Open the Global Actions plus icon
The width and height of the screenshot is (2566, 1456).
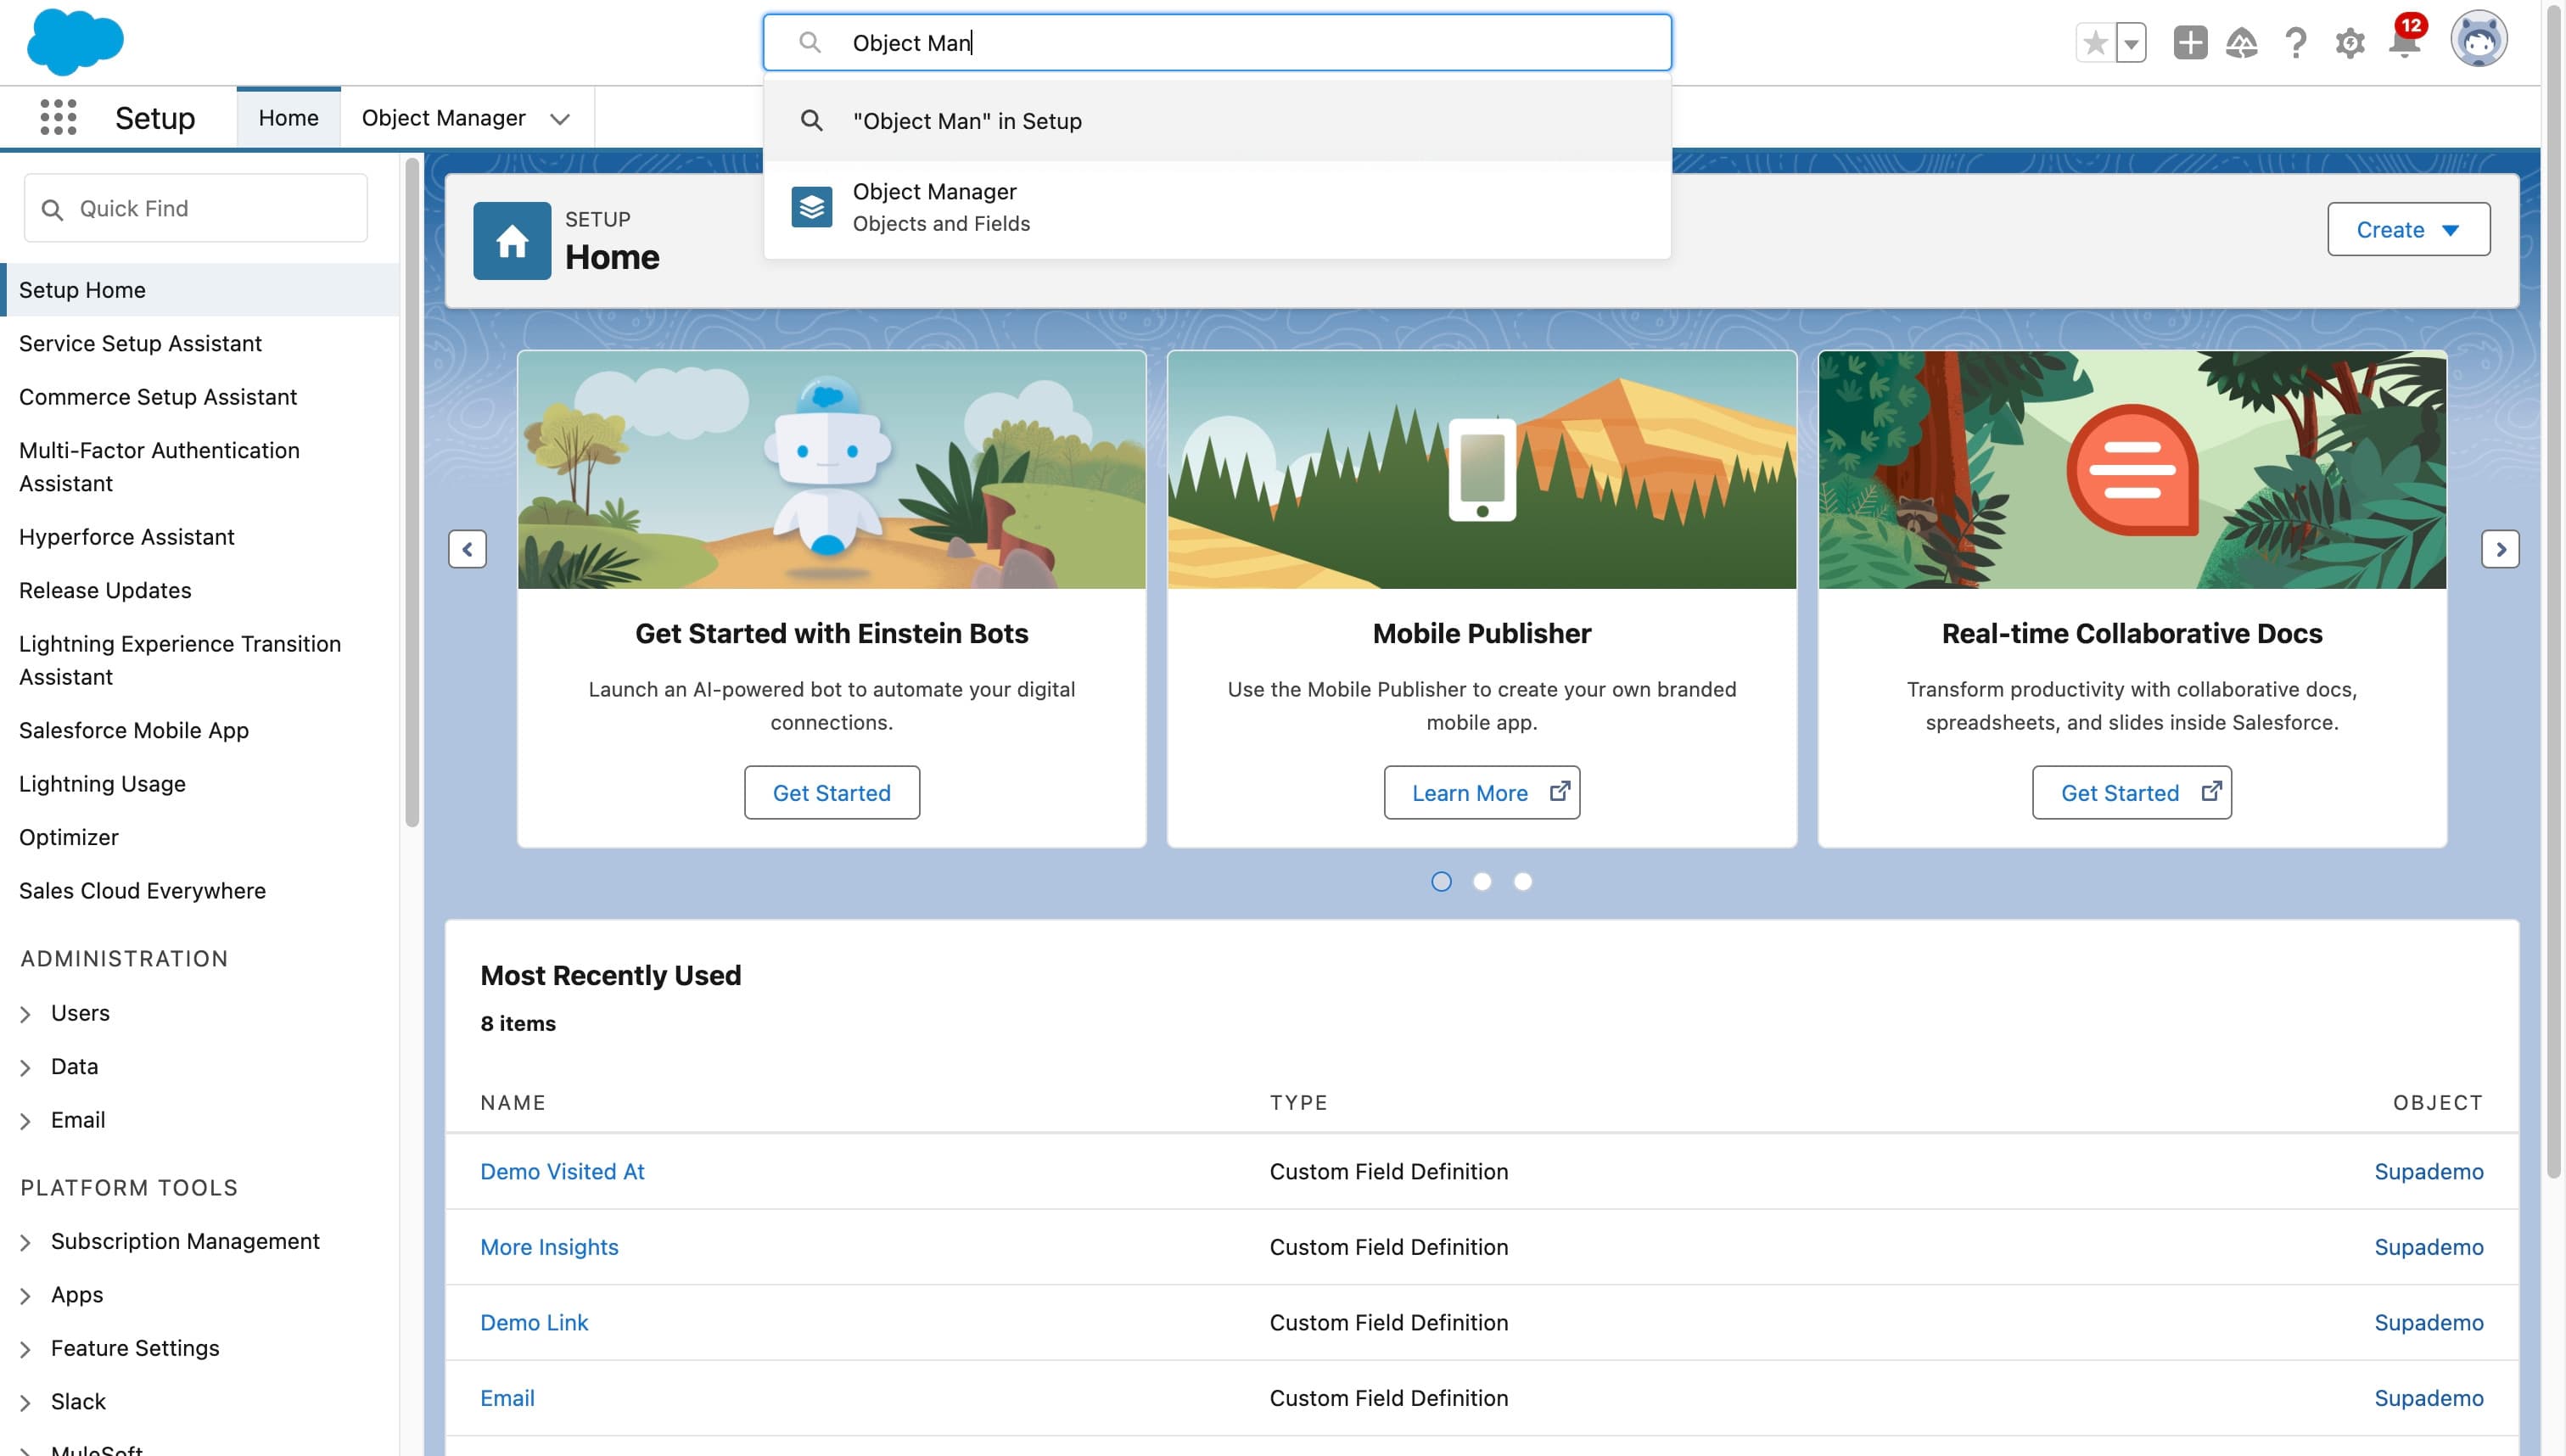point(2190,43)
